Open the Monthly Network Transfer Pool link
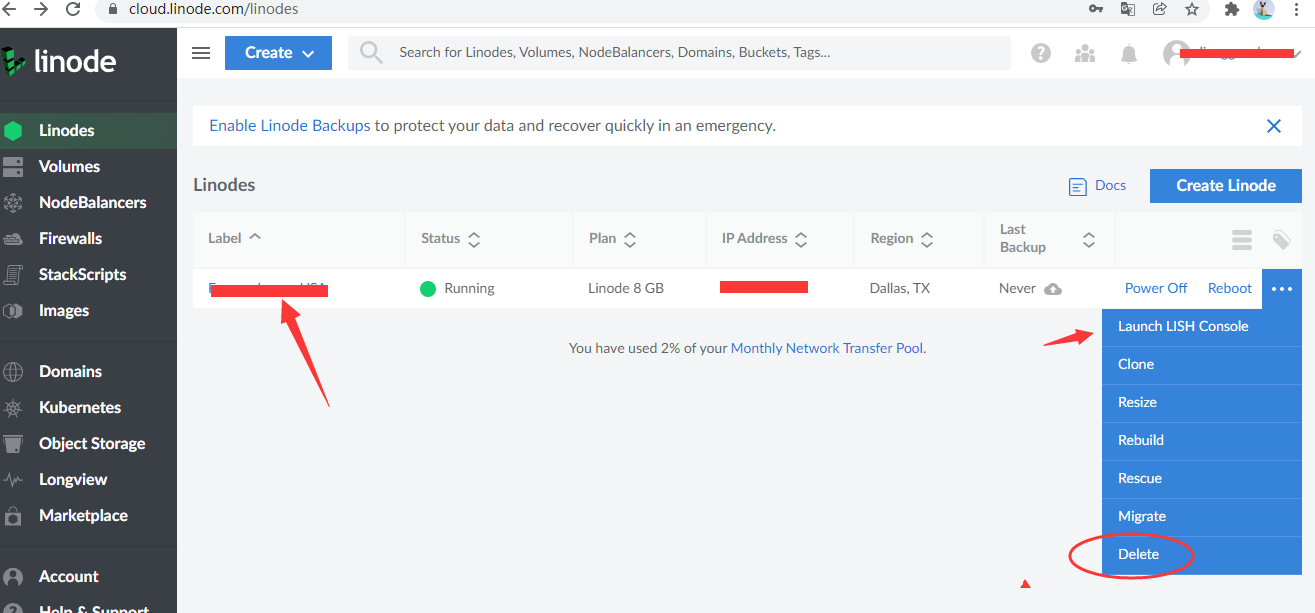 coord(828,348)
